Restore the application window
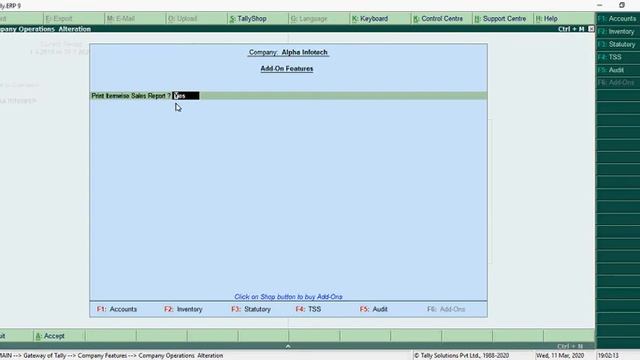640x360 pixels. pyautogui.click(x=622, y=5)
